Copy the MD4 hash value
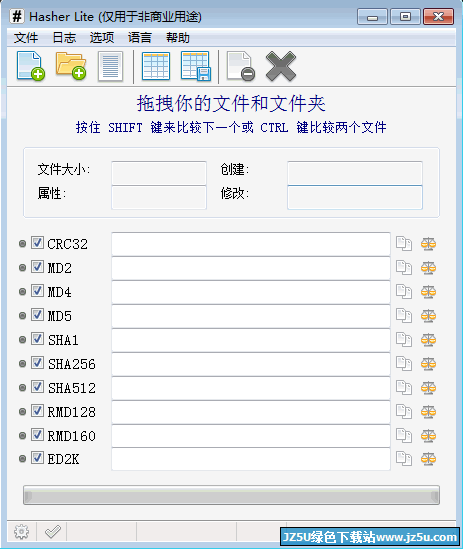463x549 pixels. click(x=404, y=292)
